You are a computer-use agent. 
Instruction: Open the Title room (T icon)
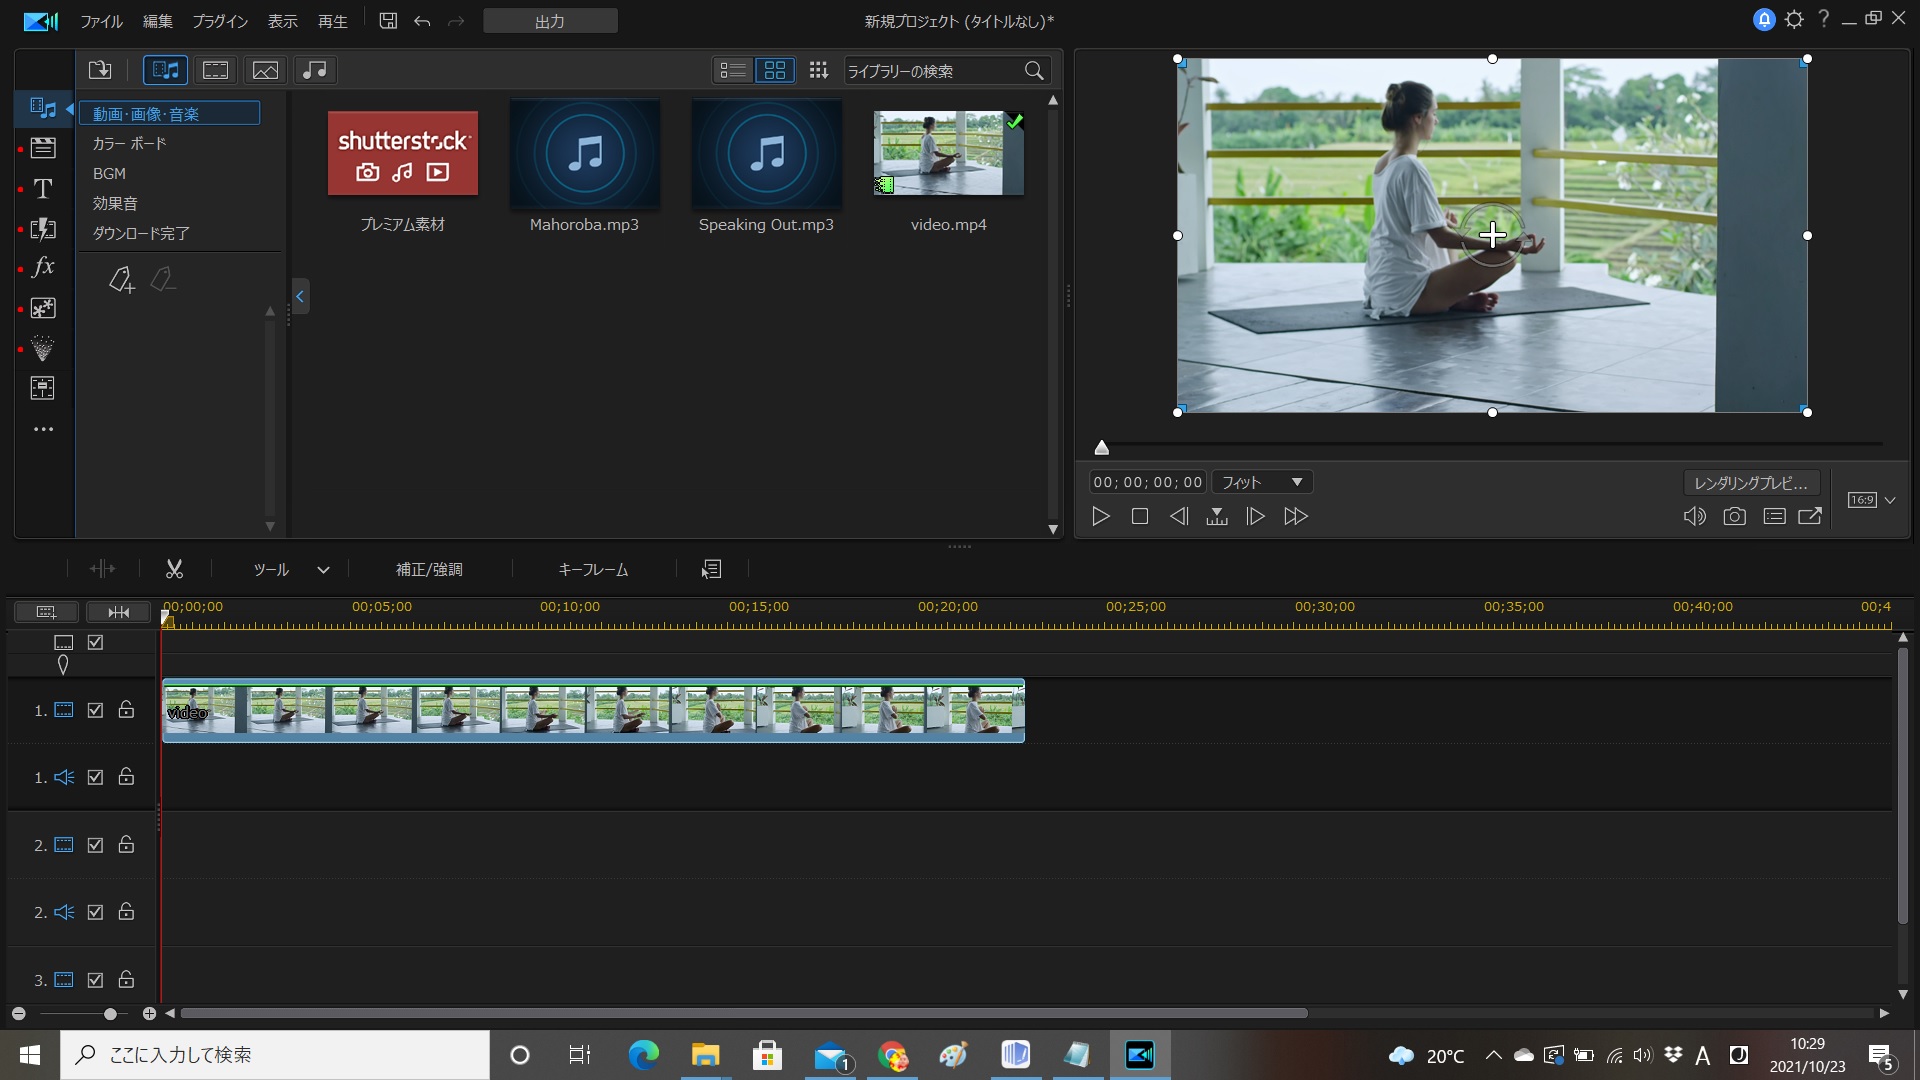tap(43, 189)
